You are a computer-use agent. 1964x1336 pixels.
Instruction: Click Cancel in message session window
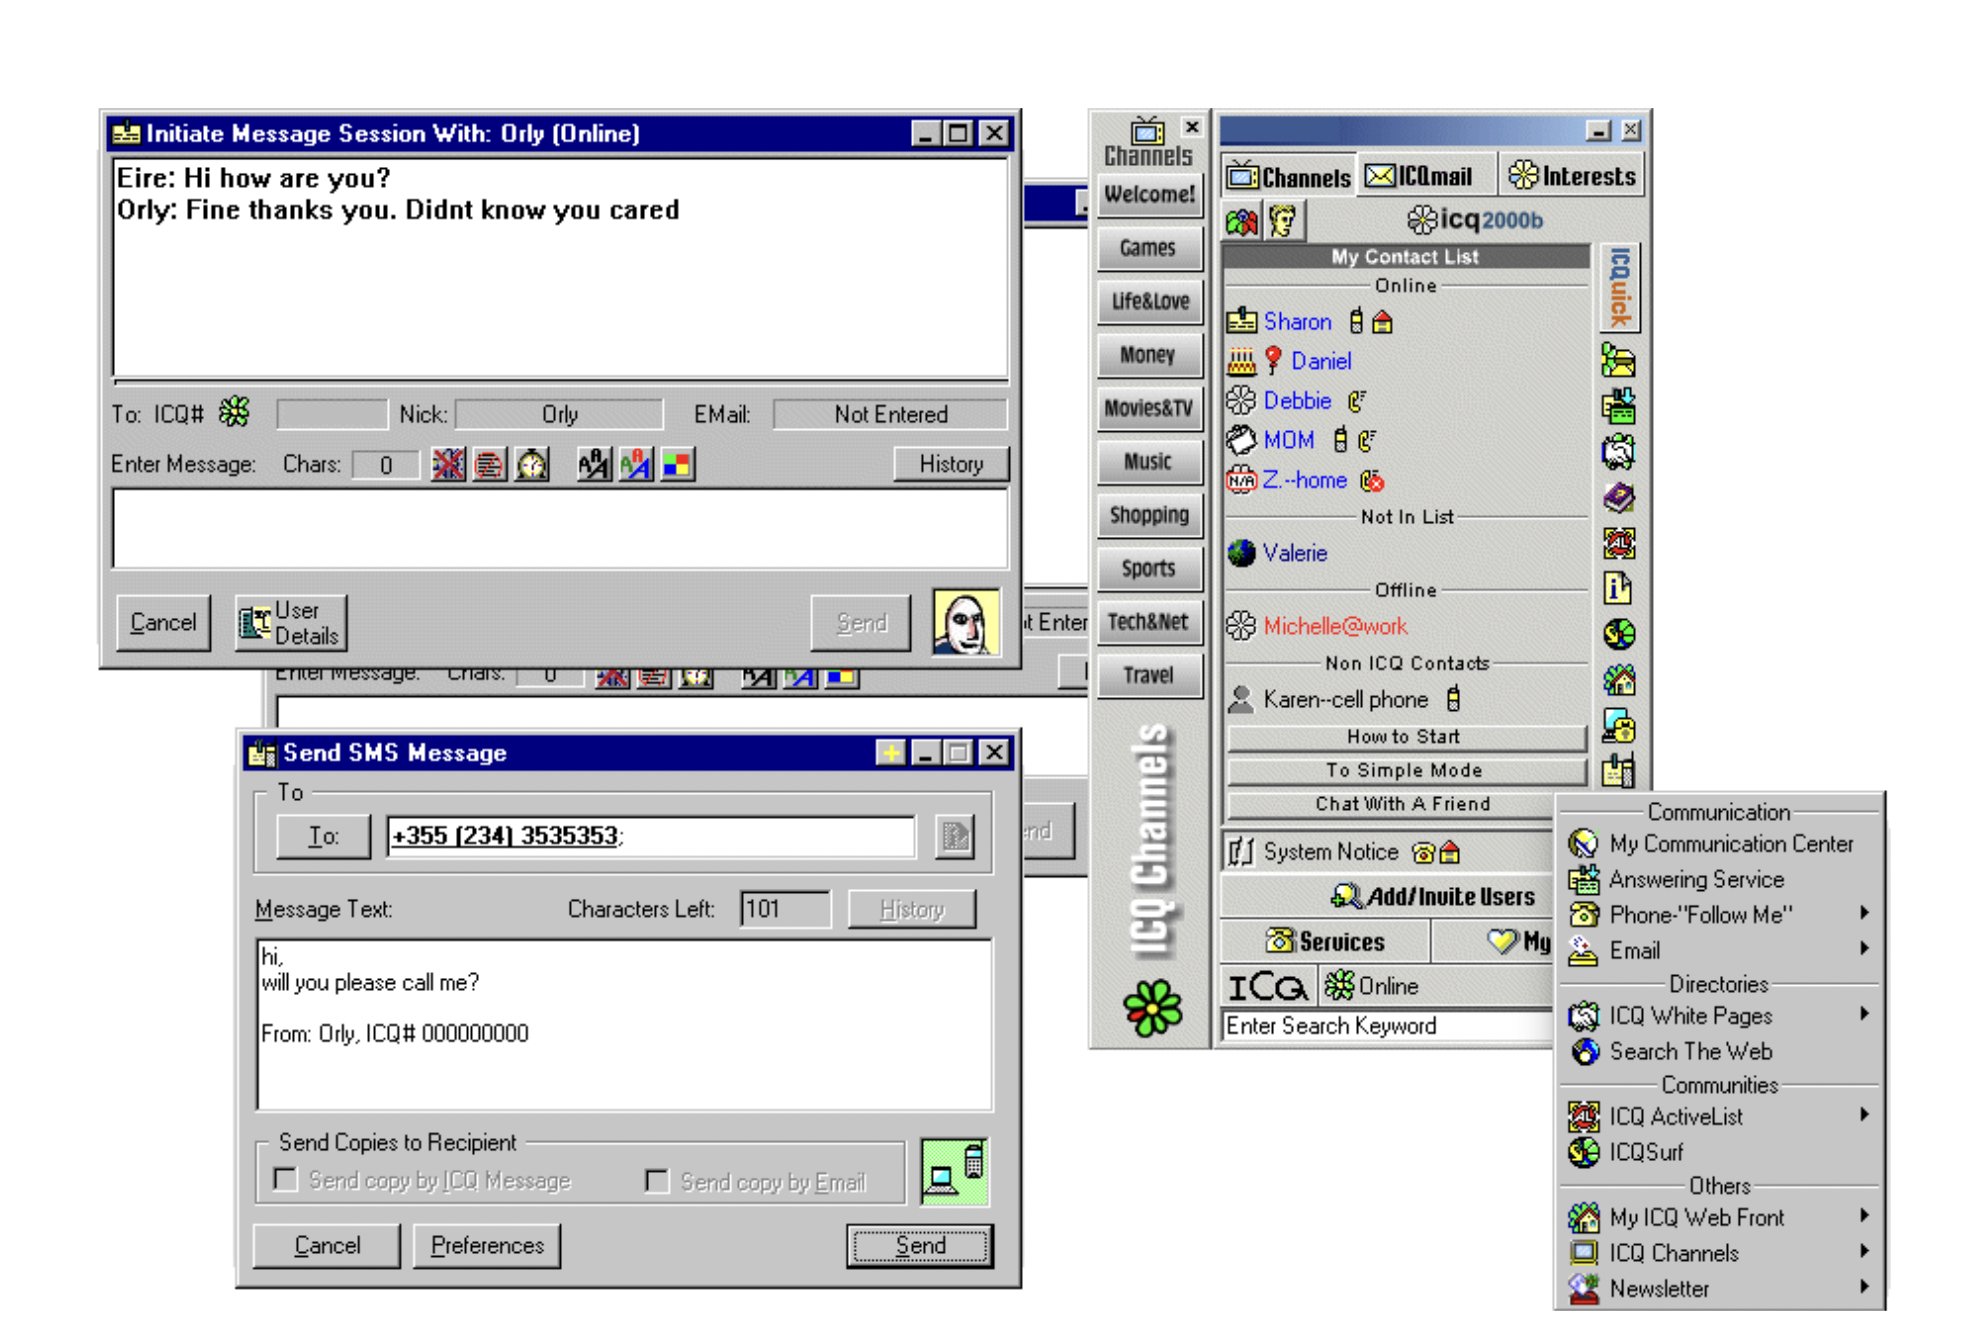coord(163,622)
